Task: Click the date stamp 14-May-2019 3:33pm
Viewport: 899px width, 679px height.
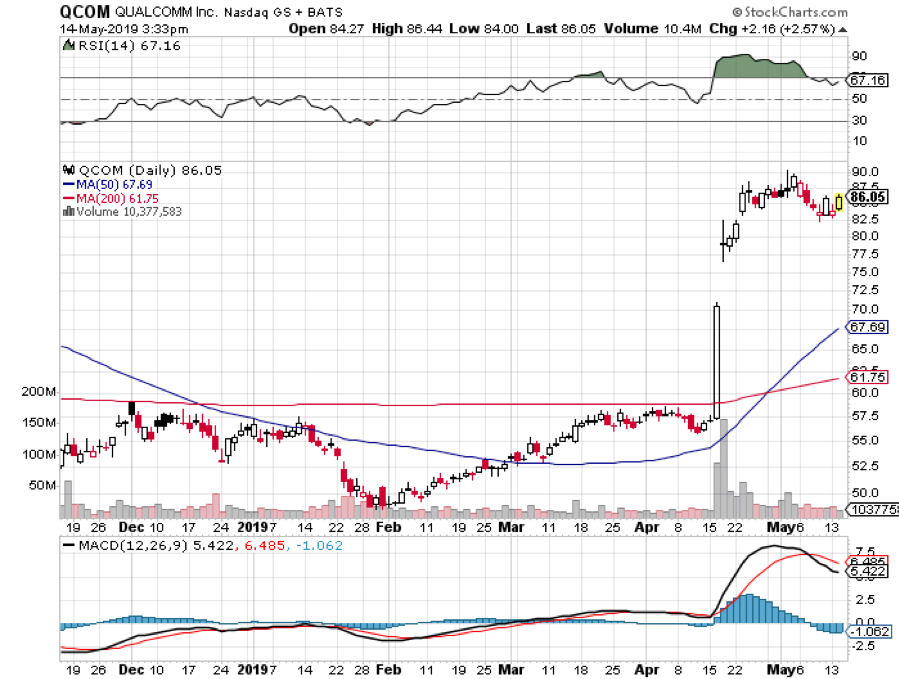Action: click(124, 29)
